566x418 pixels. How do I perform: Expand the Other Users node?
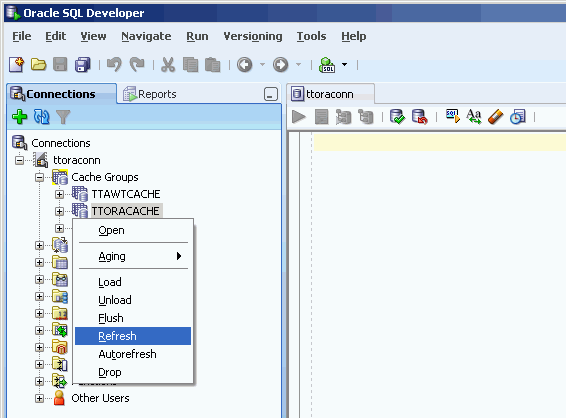tap(39, 398)
